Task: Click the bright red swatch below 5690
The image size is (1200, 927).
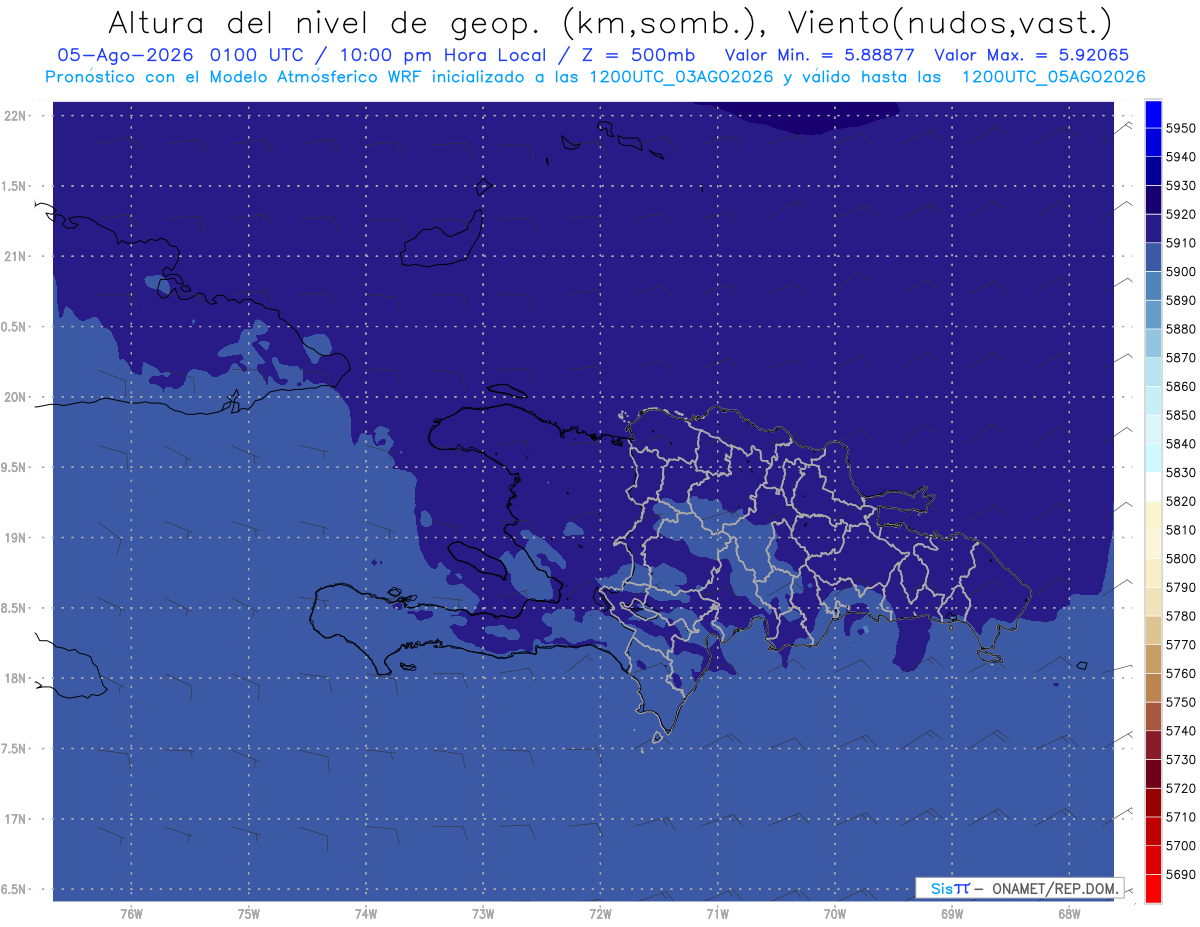Action: pos(1153,888)
